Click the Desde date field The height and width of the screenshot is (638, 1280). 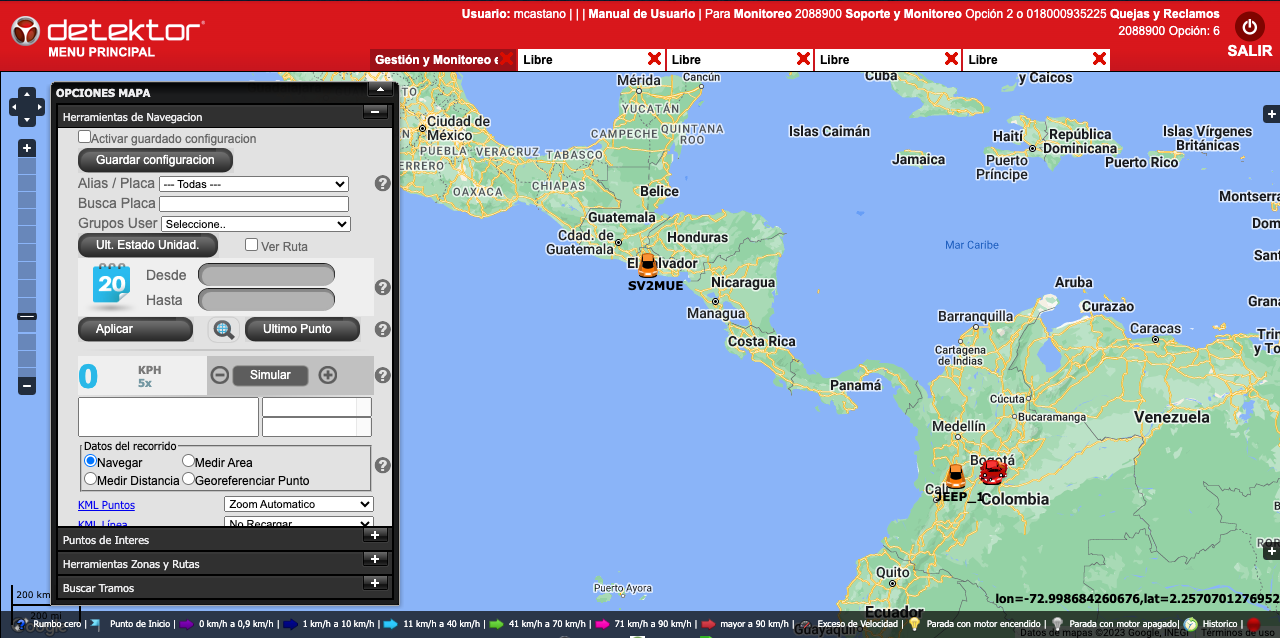(x=266, y=274)
